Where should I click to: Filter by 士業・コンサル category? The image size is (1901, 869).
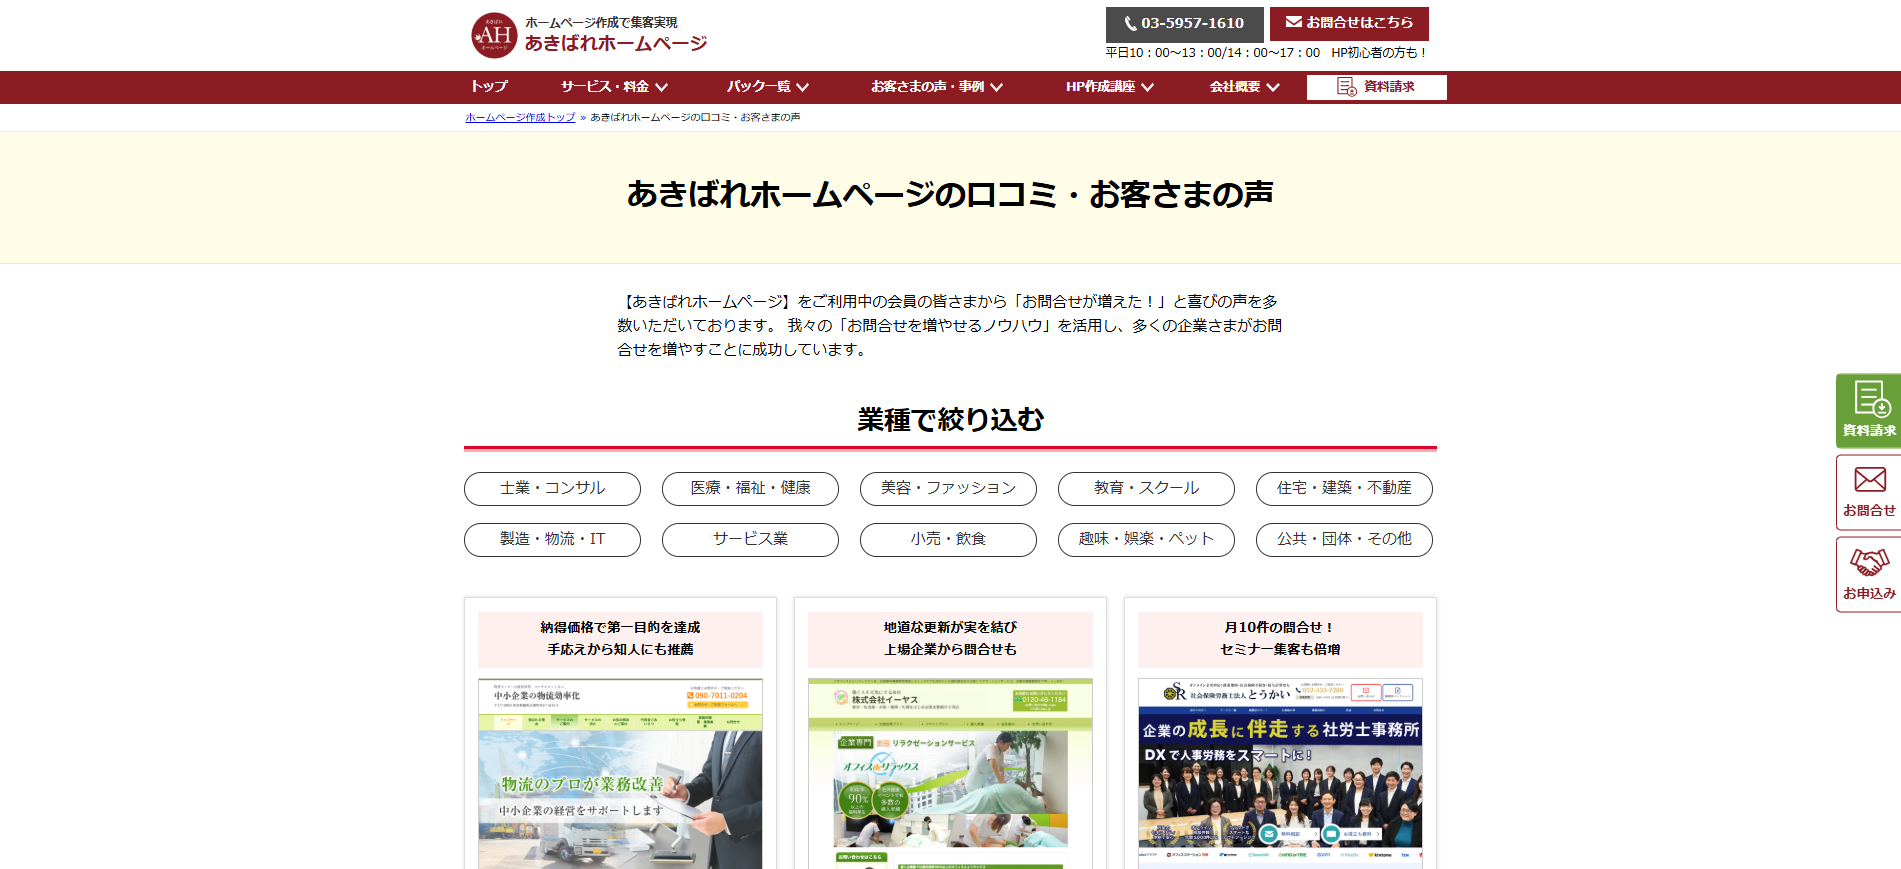pyautogui.click(x=552, y=489)
